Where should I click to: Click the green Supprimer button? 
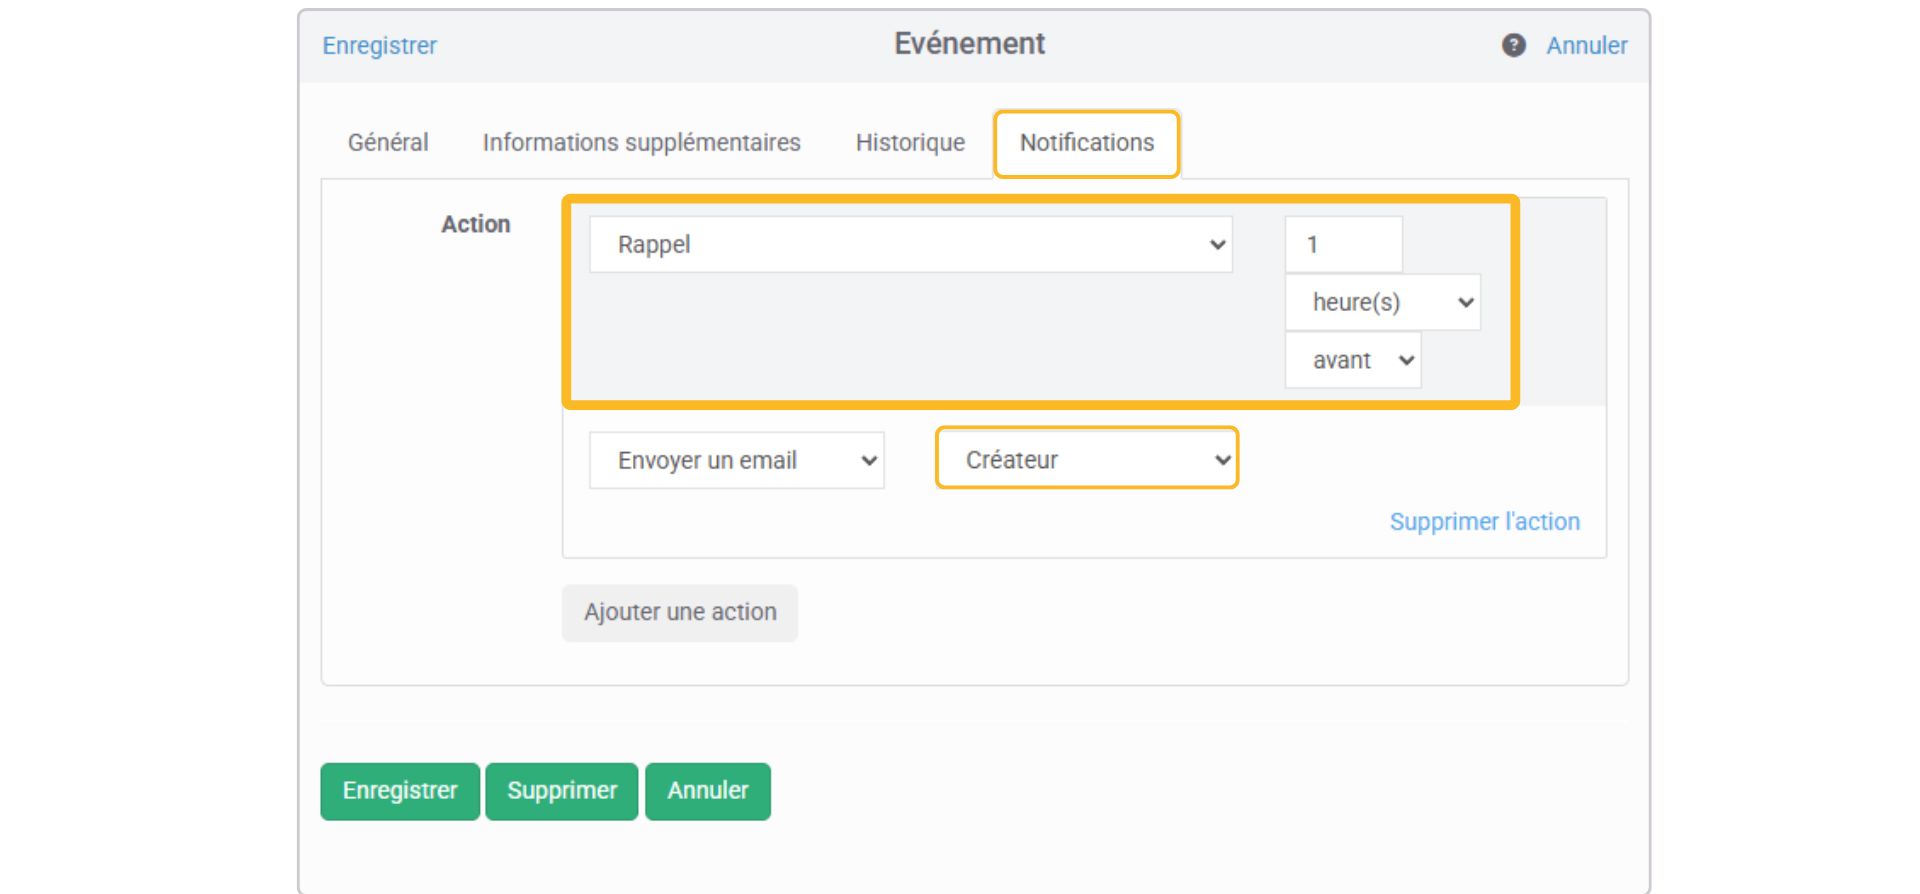click(562, 791)
